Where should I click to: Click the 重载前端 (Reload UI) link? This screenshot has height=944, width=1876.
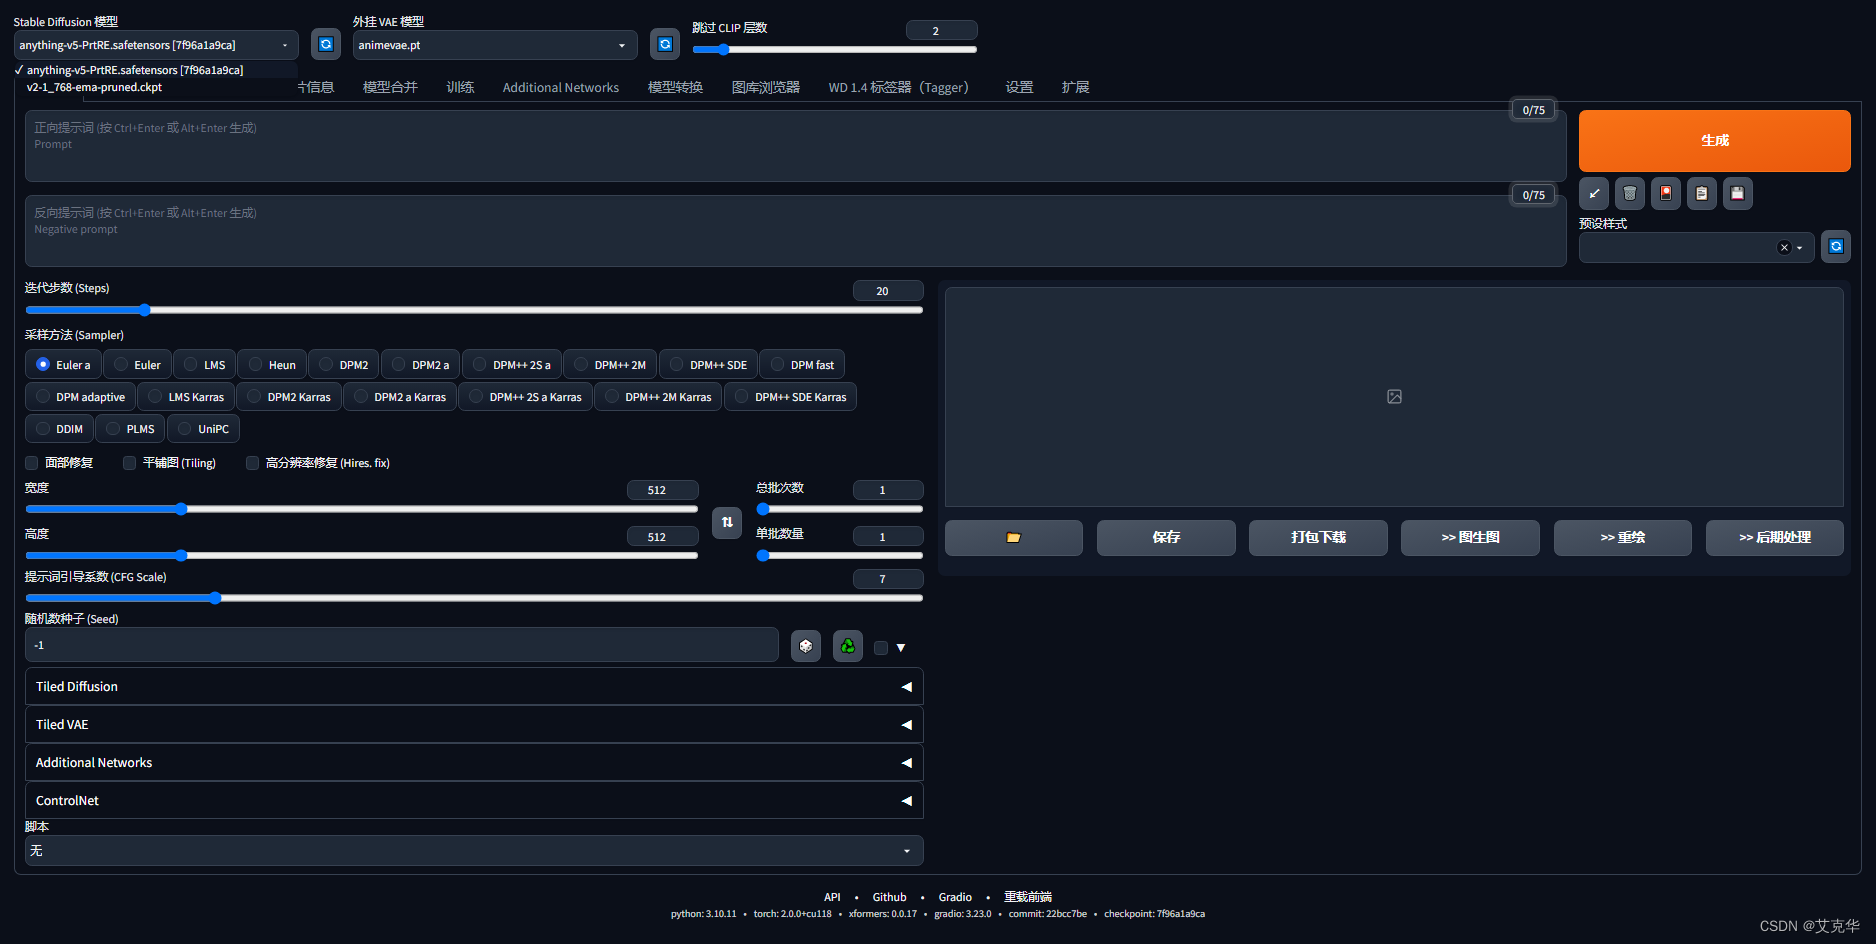point(1028,897)
